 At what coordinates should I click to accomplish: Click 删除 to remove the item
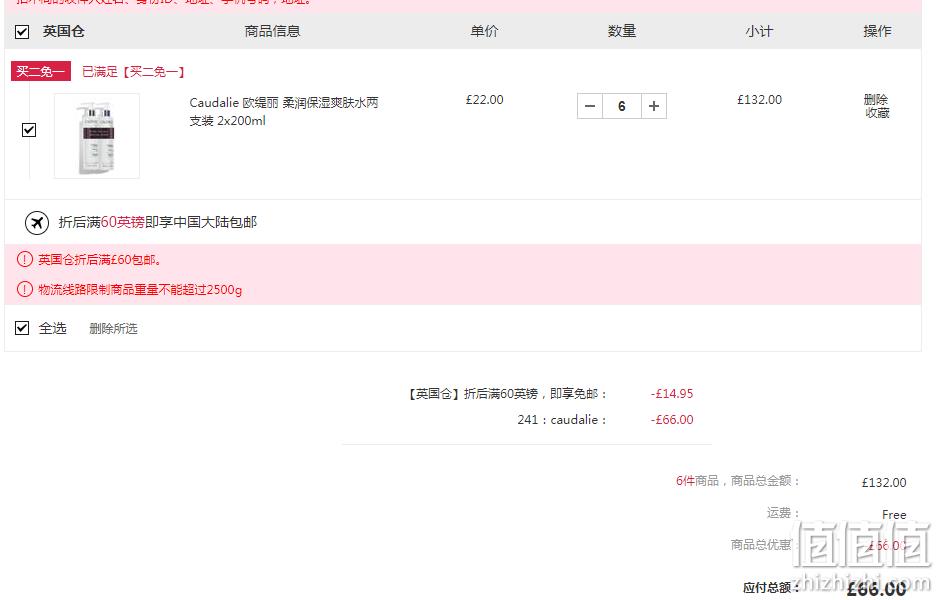tap(876, 99)
